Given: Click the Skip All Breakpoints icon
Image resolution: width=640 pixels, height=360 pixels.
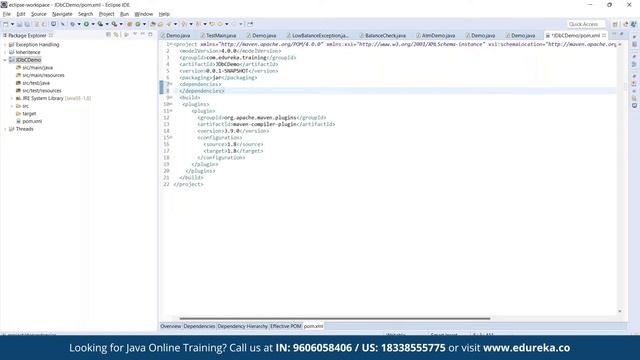Looking at the screenshot, I should (63, 24).
